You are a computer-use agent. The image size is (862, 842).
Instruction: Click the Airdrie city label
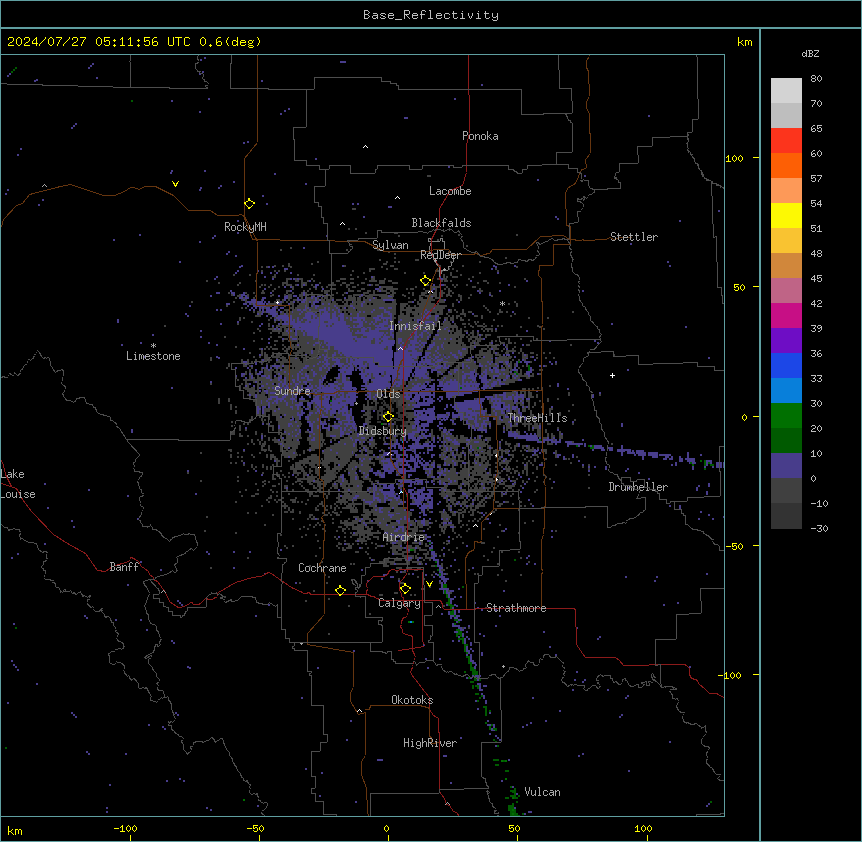[x=404, y=537]
